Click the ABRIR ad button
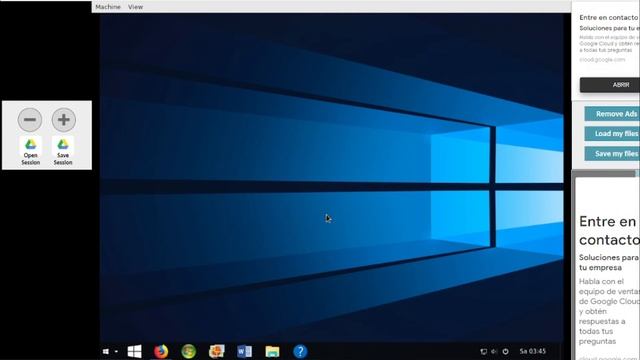This screenshot has width=640, height=360. point(610,85)
